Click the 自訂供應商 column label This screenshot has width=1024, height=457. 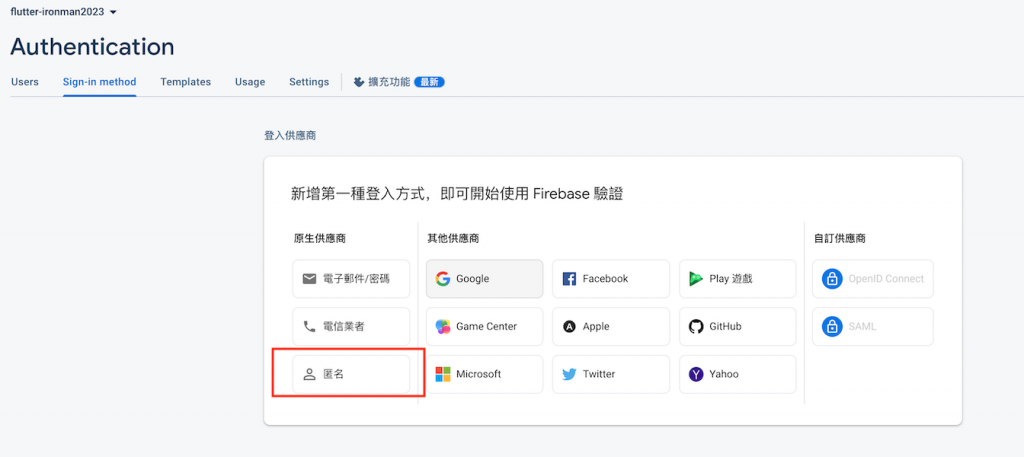tap(840, 239)
